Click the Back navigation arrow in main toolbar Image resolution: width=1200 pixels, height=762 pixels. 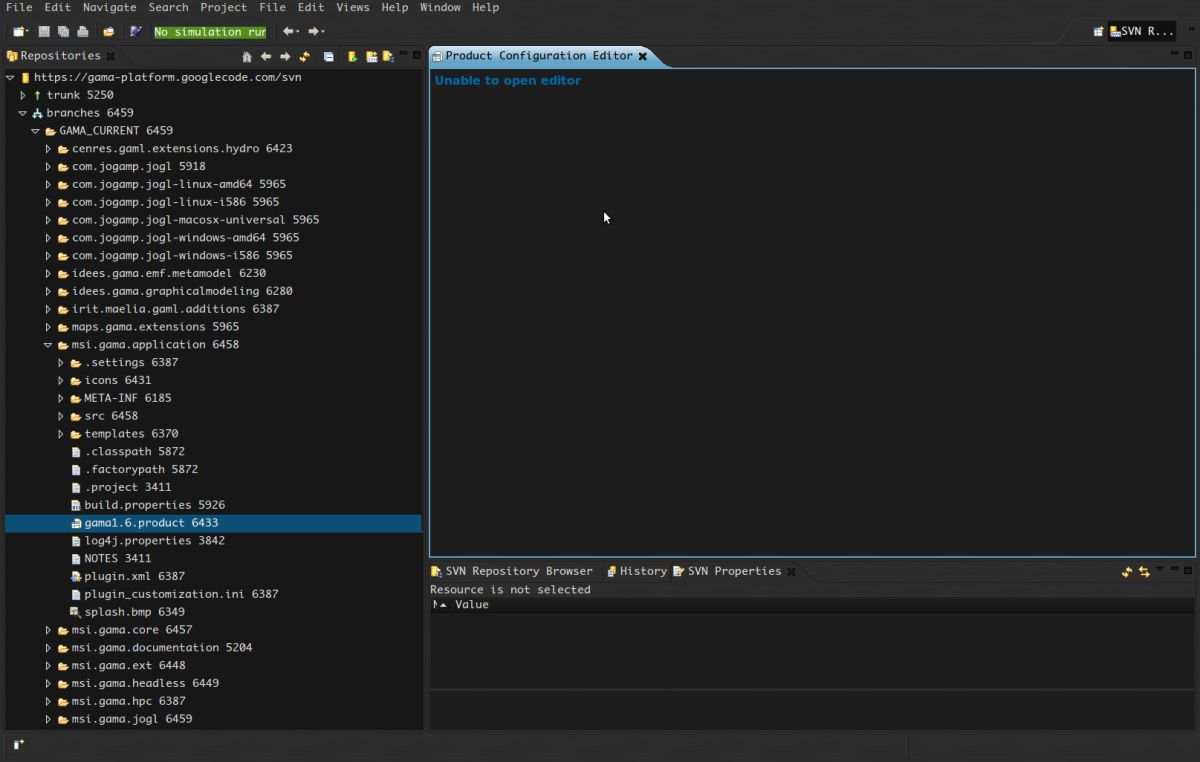[x=287, y=32]
